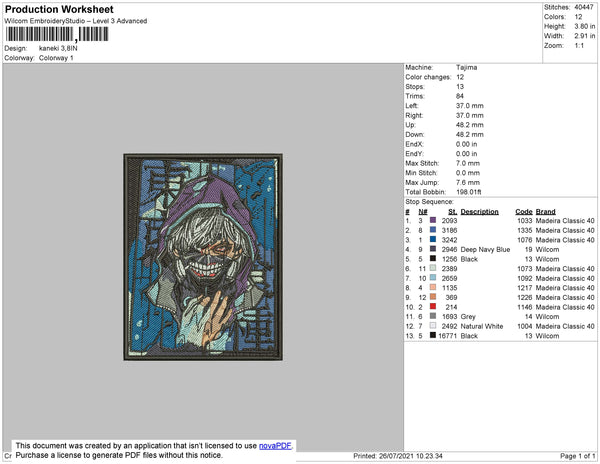Click the Max Jump value '7.6 mm'
Viewport: 600px width, 464px height.
click(468, 182)
